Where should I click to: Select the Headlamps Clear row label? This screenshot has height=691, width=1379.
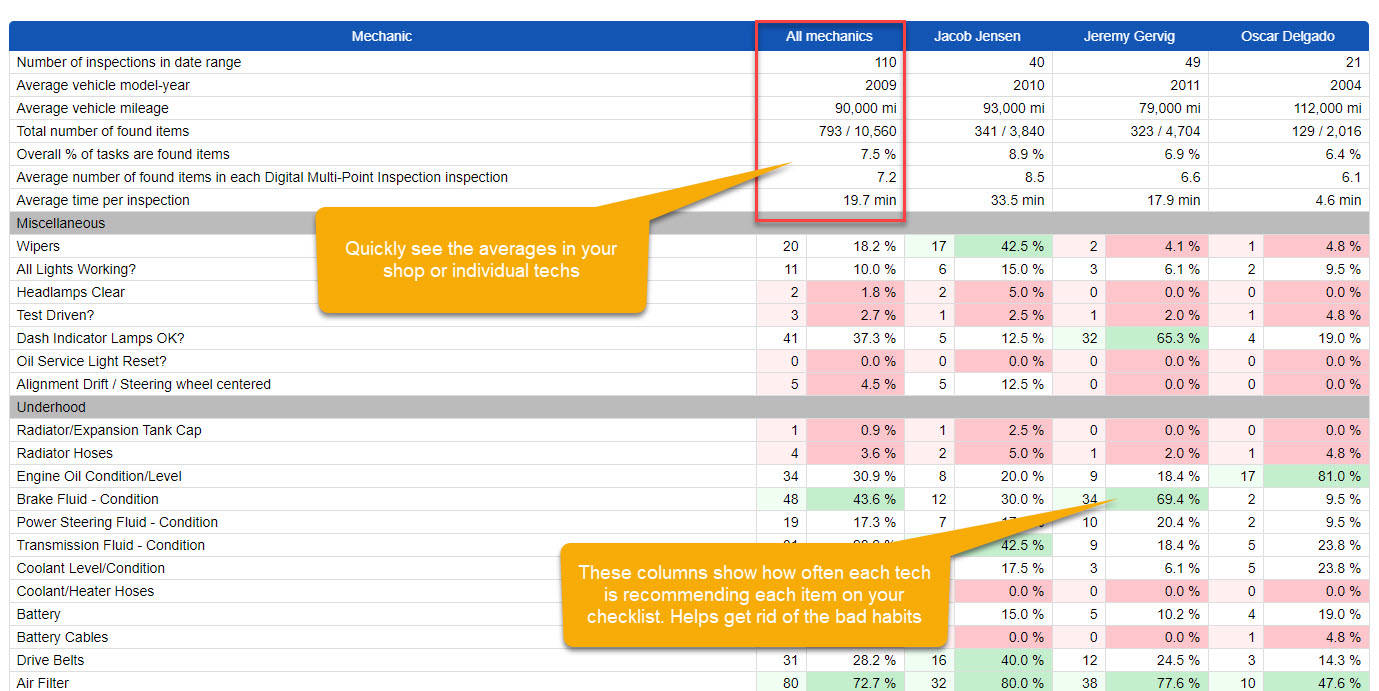point(71,292)
